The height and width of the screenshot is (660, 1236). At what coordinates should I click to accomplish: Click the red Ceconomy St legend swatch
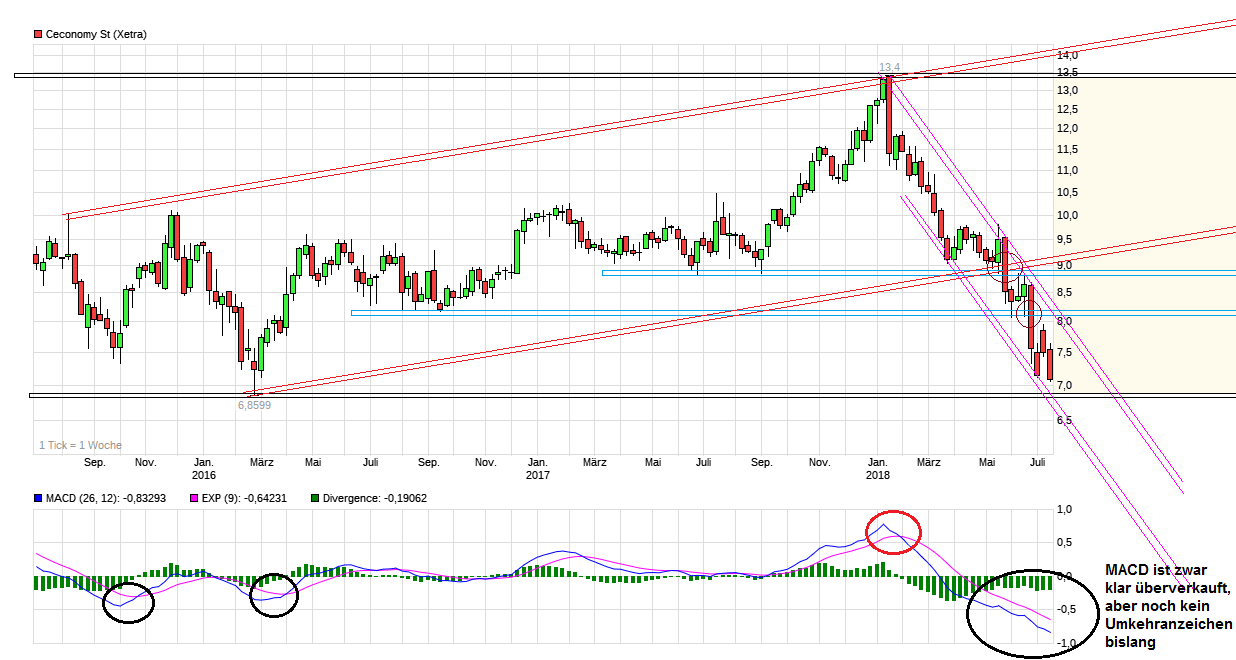(x=38, y=34)
